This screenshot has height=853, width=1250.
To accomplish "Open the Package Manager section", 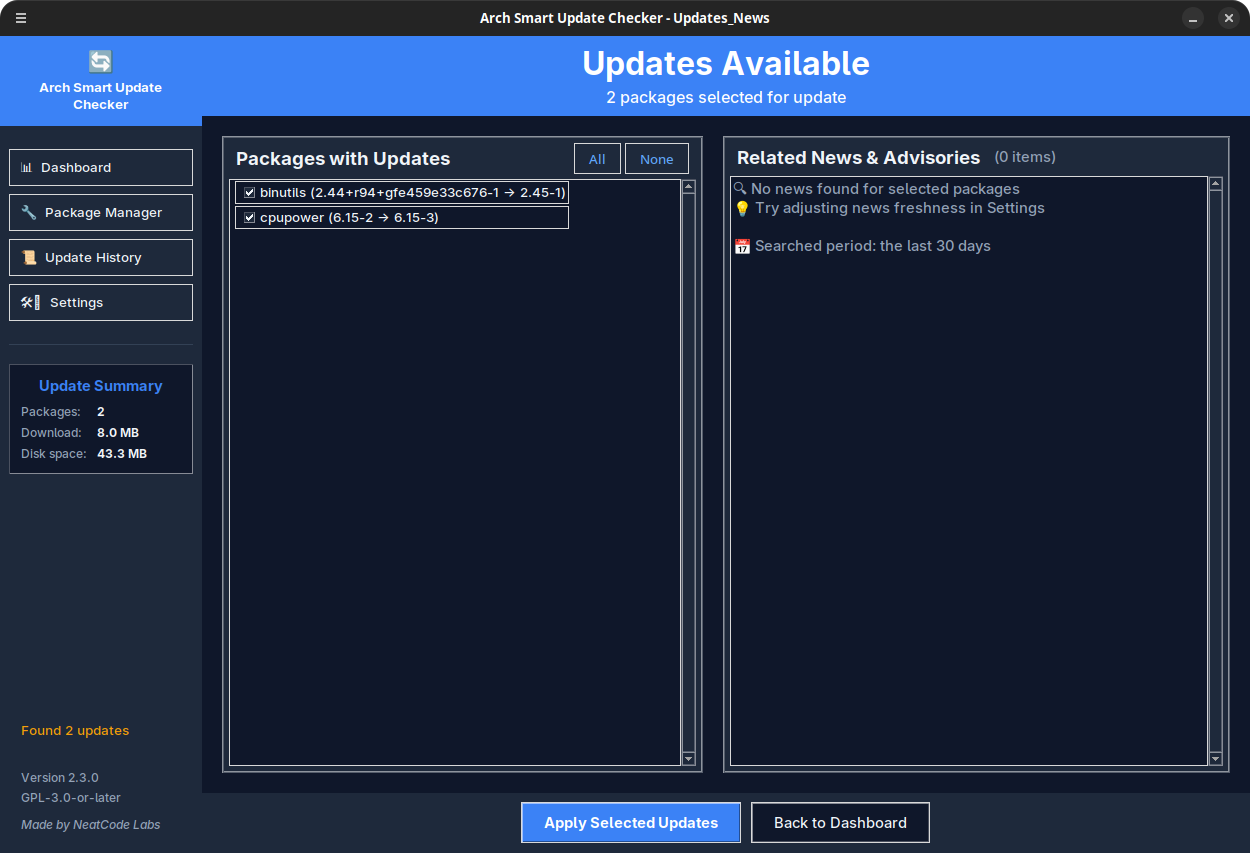I will point(100,212).
